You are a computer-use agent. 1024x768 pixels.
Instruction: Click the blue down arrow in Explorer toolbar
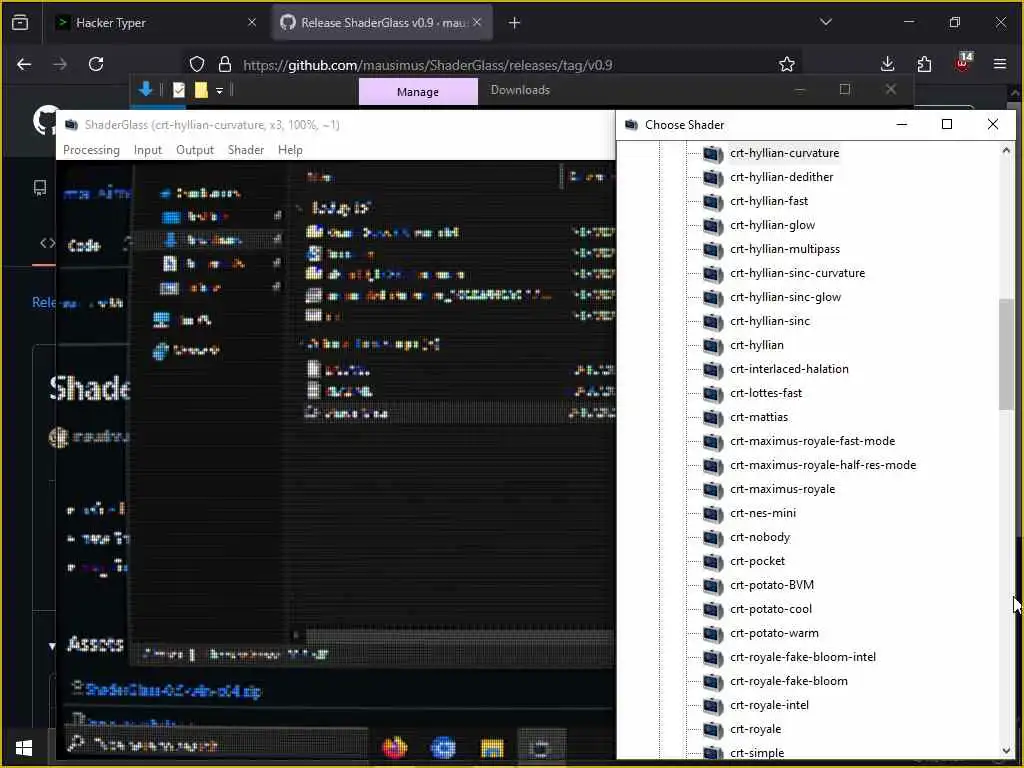146,89
